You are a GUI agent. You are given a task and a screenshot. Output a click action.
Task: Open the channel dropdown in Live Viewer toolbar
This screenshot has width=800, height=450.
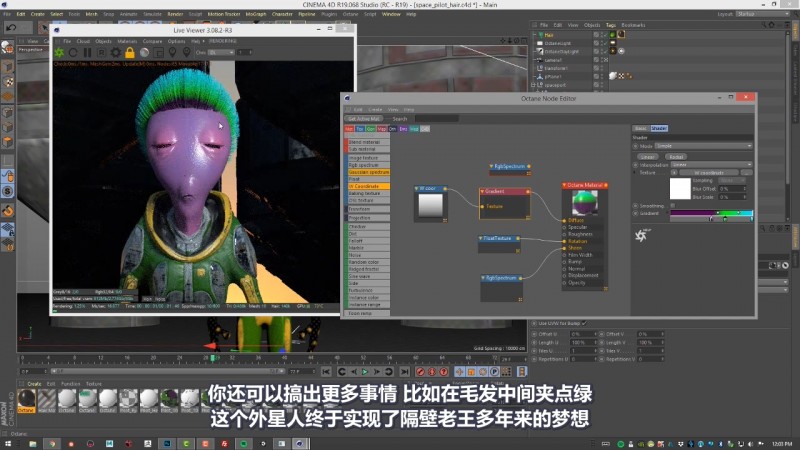[x=221, y=53]
